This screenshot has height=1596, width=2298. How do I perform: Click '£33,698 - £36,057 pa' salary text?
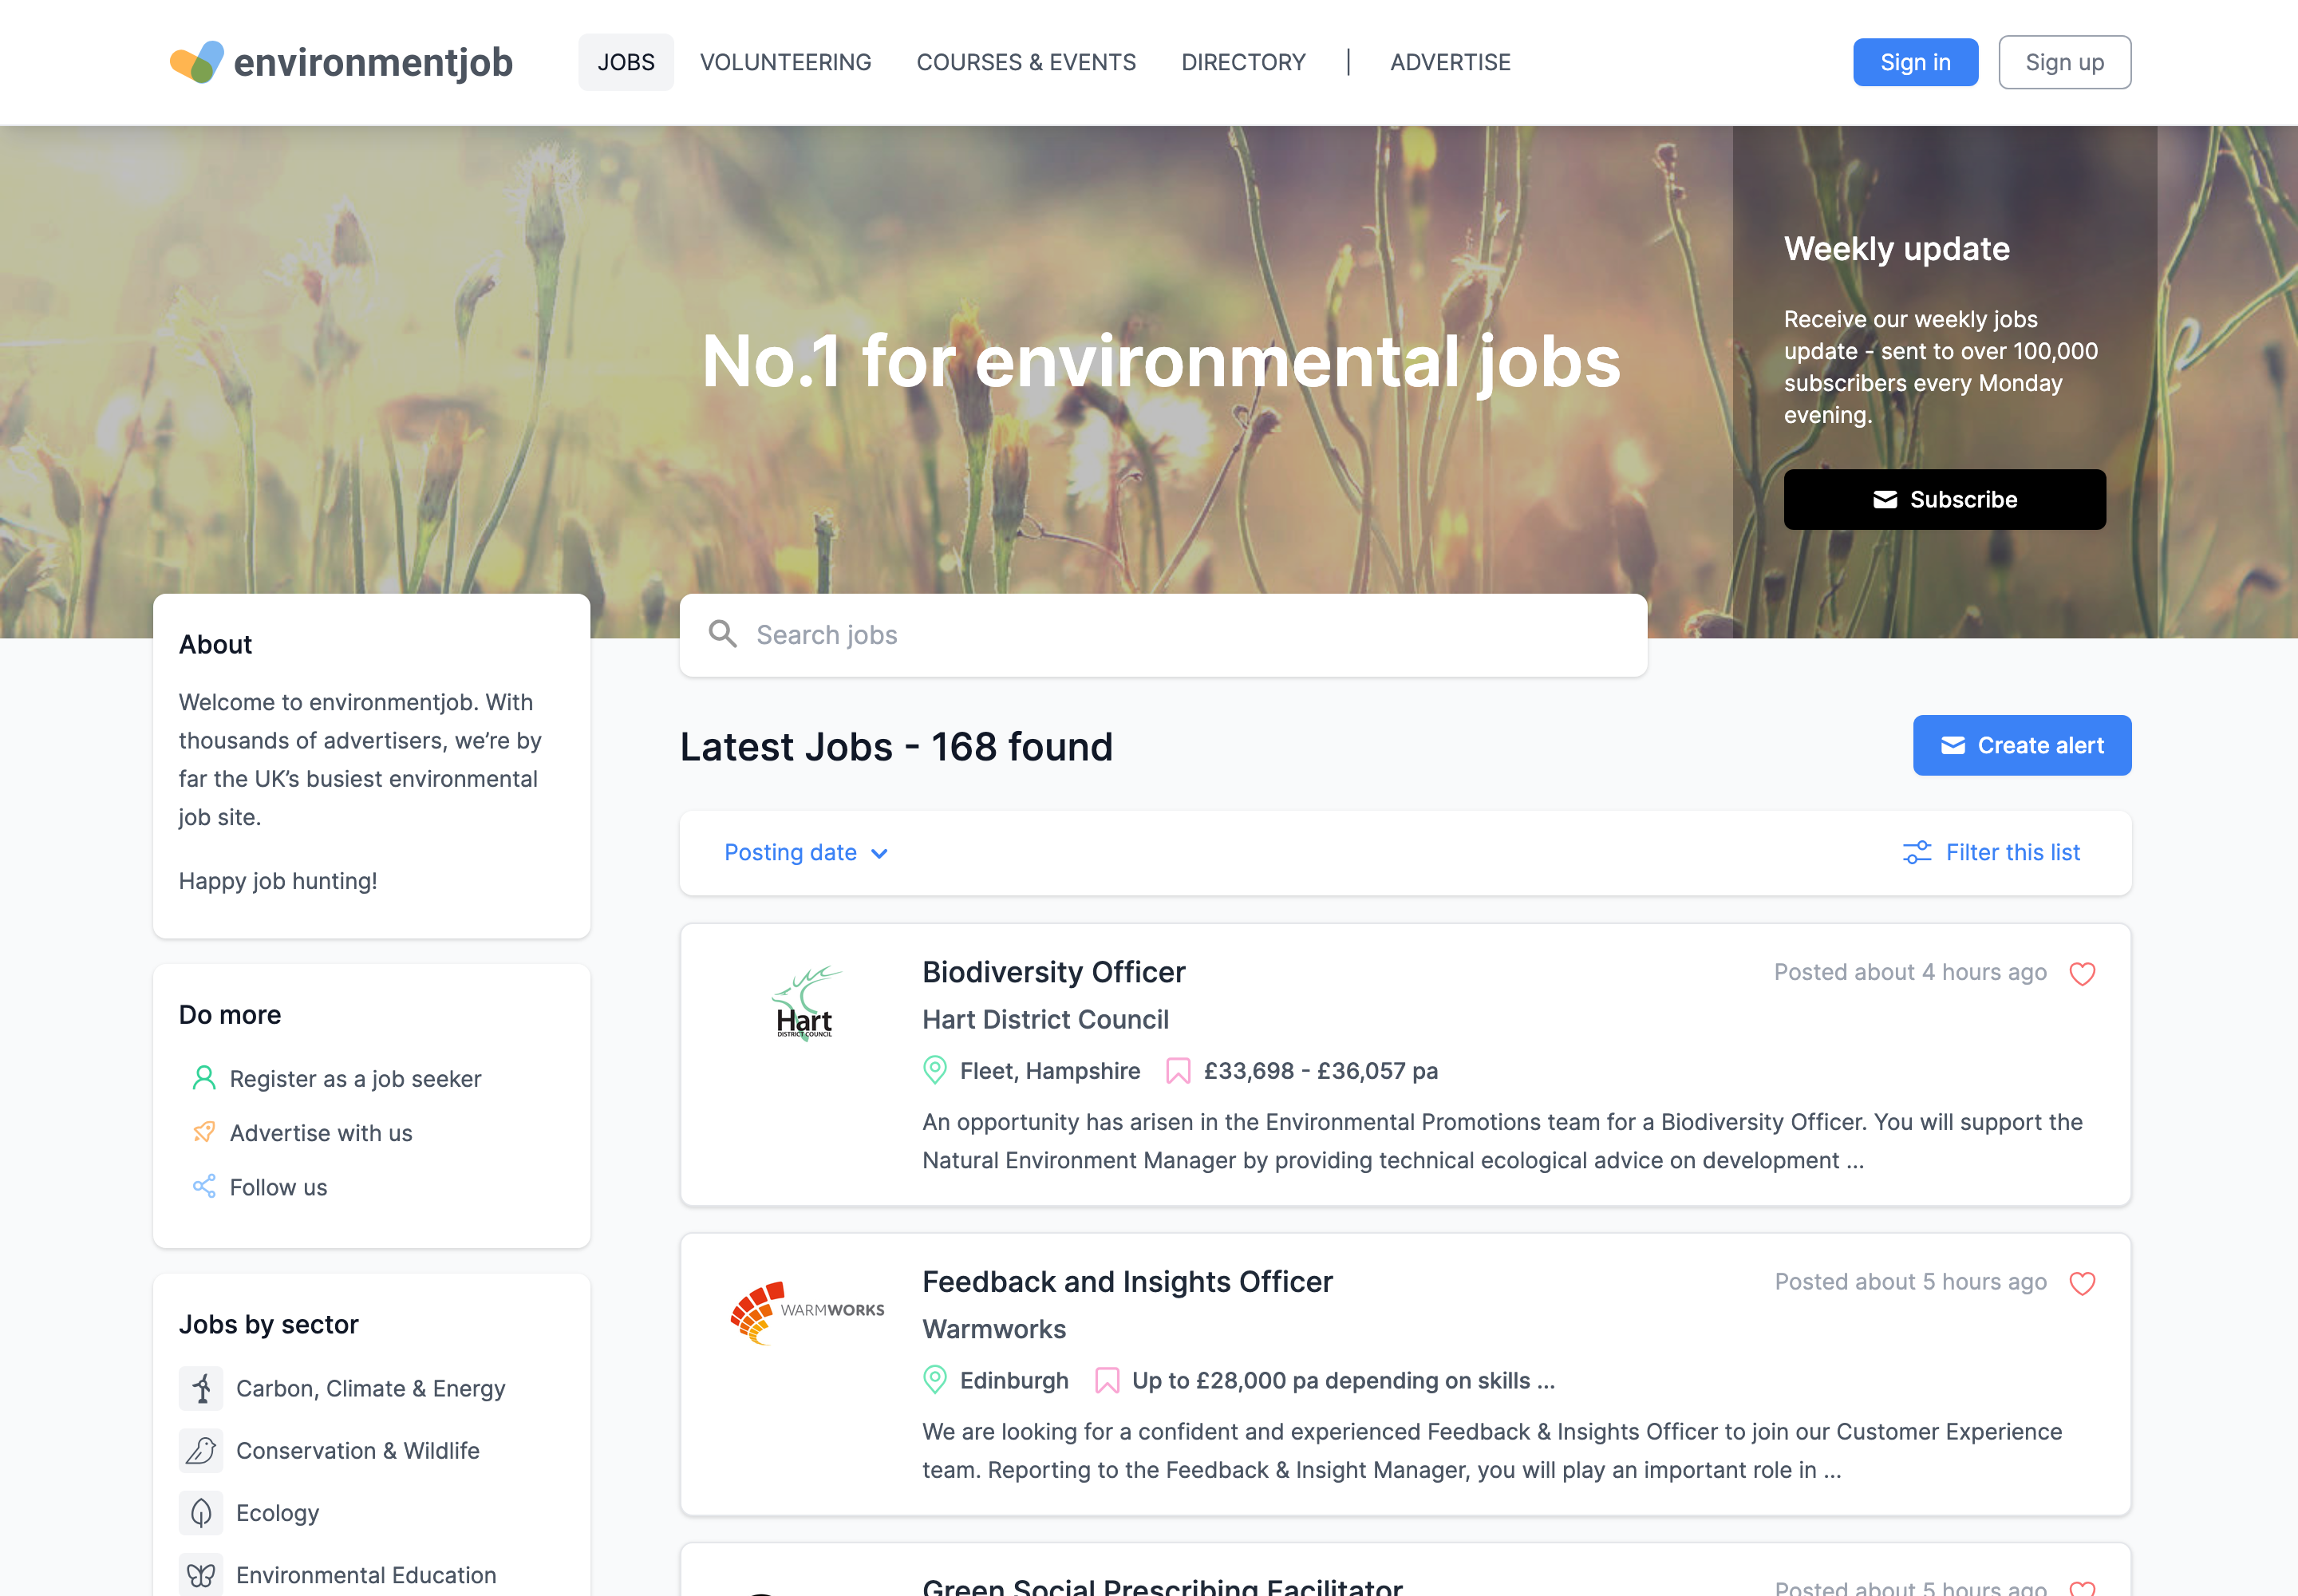pos(1320,1071)
